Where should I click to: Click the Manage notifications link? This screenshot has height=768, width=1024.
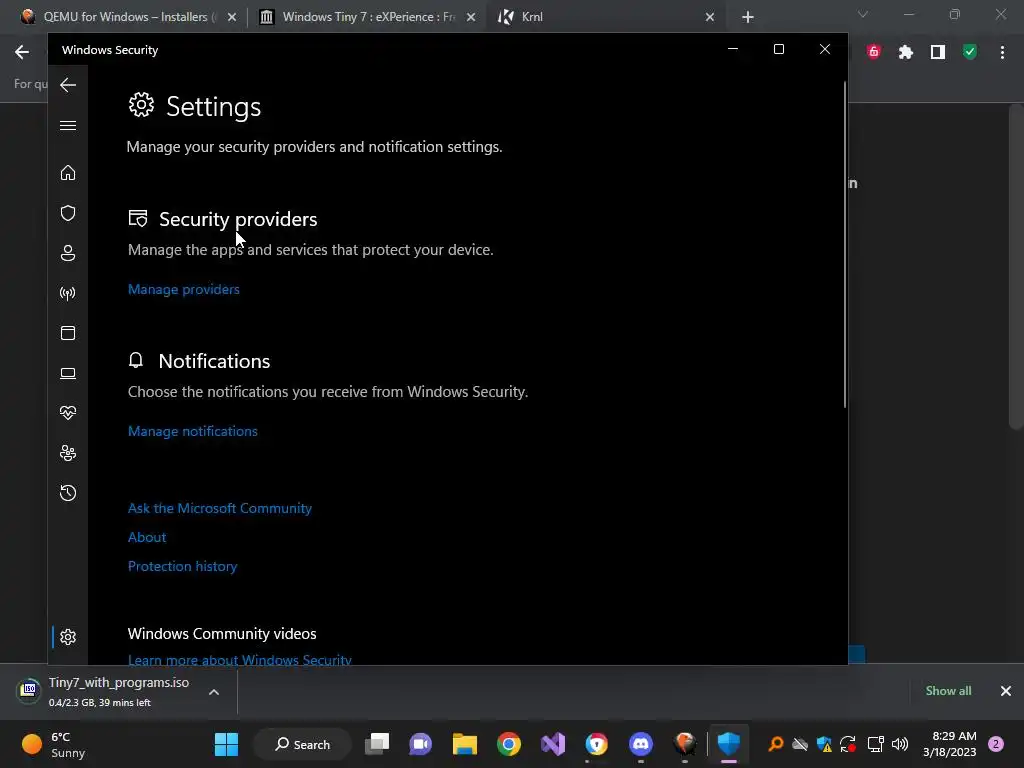(193, 431)
